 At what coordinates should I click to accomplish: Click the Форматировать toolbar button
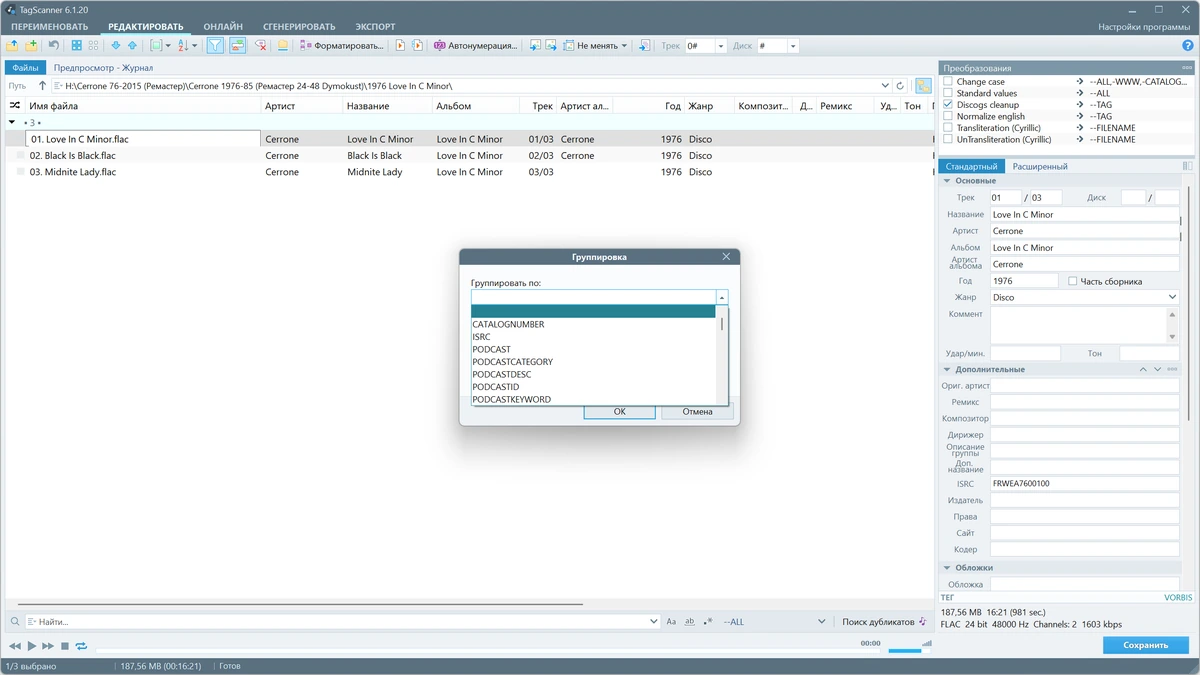(343, 46)
